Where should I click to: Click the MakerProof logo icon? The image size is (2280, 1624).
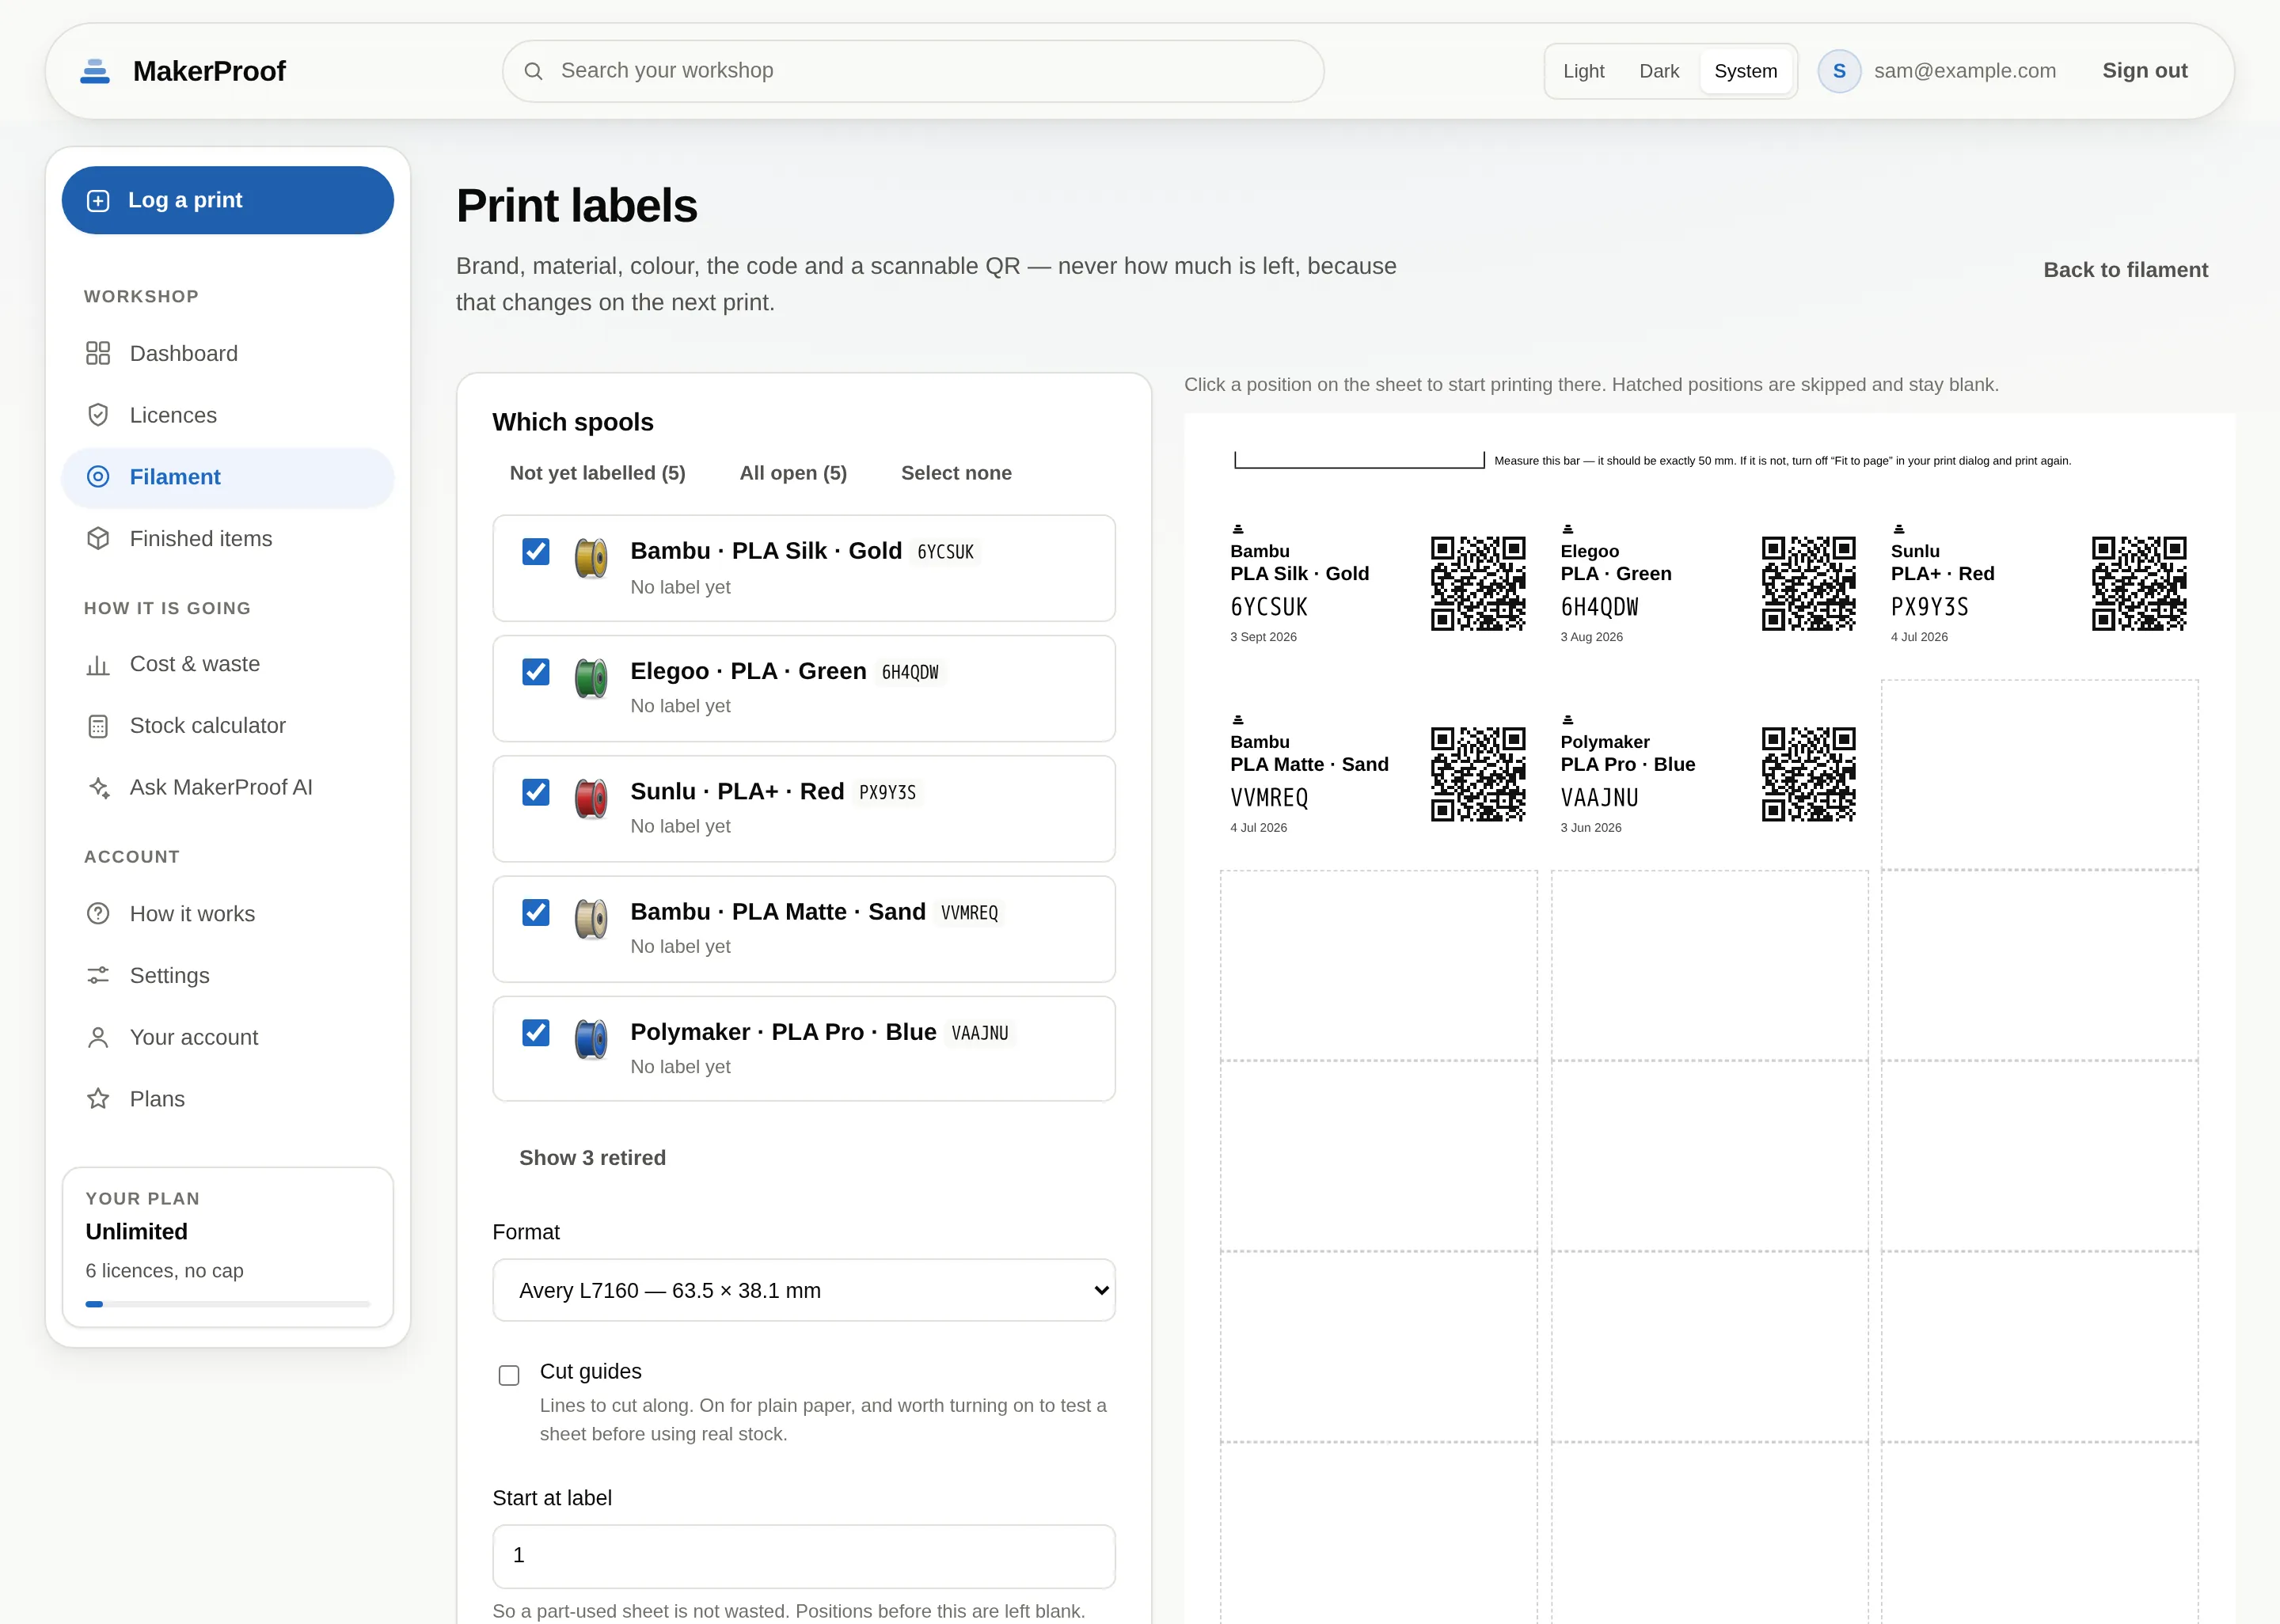(x=95, y=71)
